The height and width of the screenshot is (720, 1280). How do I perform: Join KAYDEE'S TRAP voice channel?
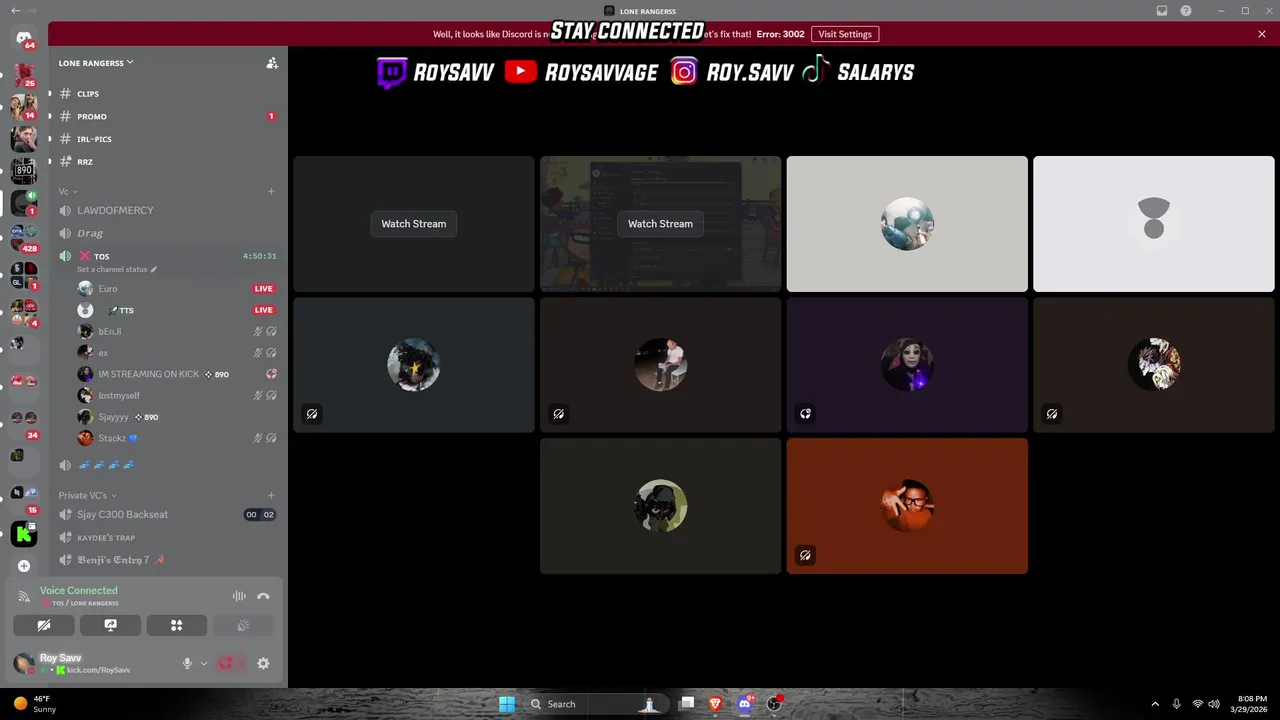pyautogui.click(x=167, y=537)
